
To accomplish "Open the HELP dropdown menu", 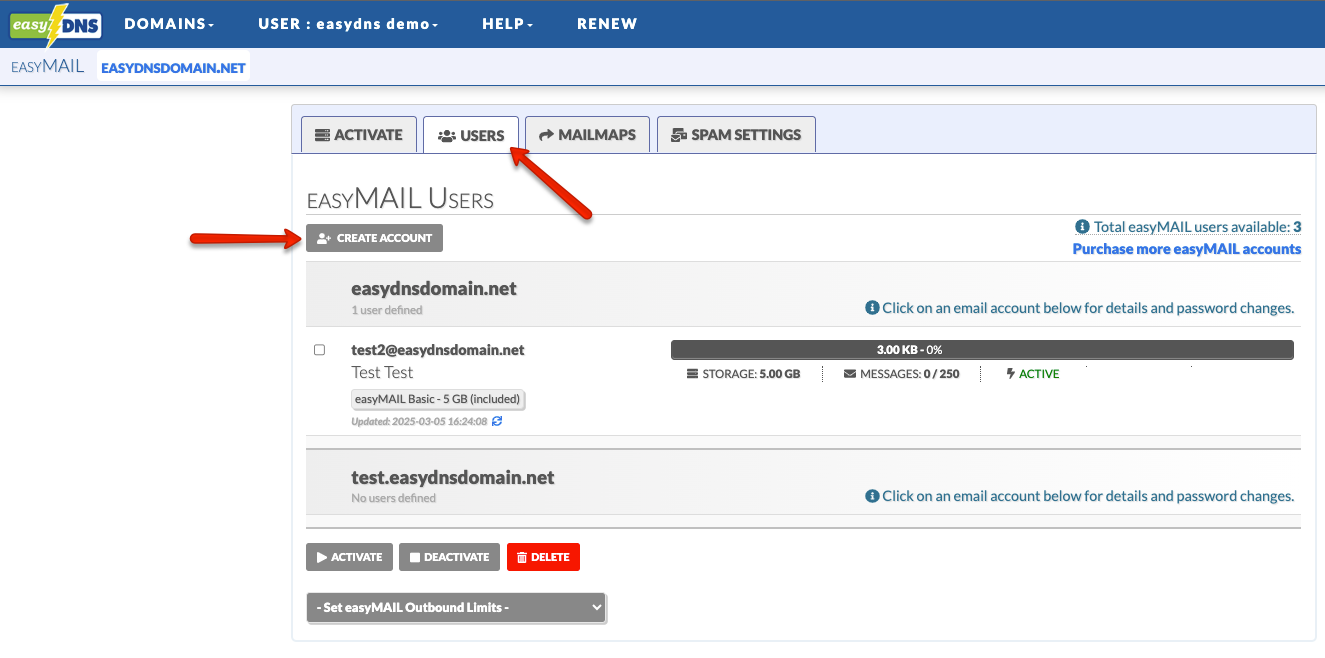I will tap(507, 24).
